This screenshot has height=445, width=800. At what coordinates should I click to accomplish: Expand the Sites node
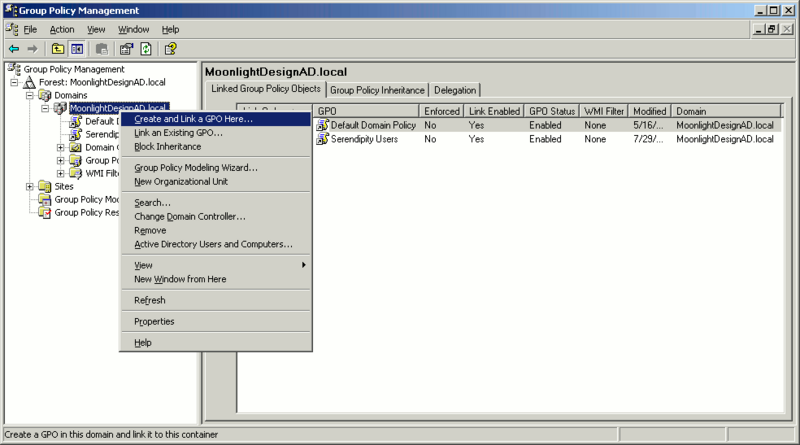click(x=30, y=187)
